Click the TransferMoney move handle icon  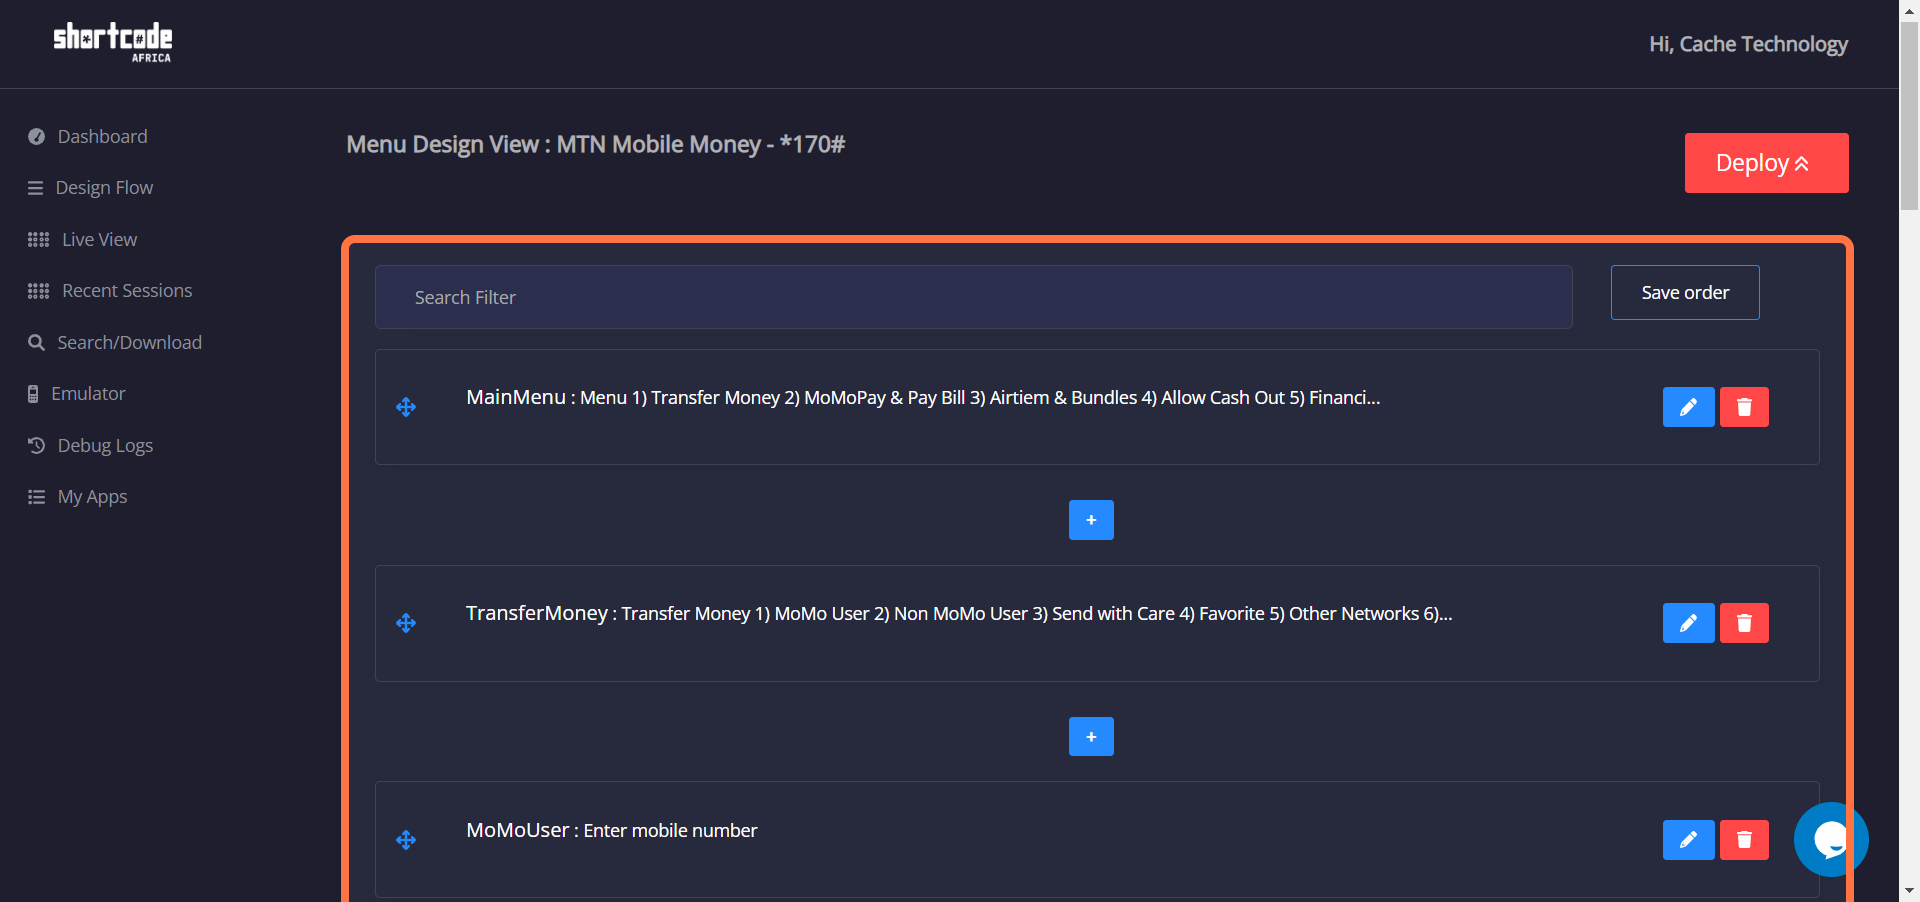[x=406, y=623]
